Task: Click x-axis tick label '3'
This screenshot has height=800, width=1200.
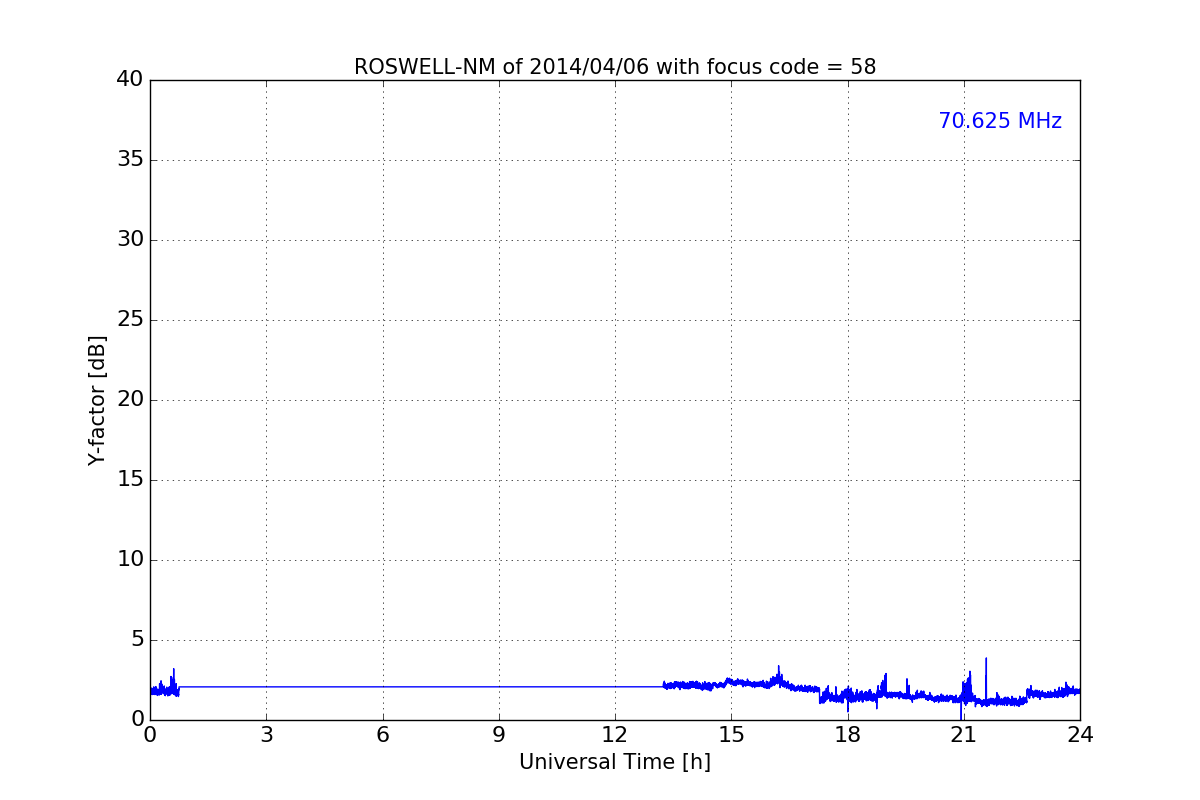Action: tap(266, 735)
